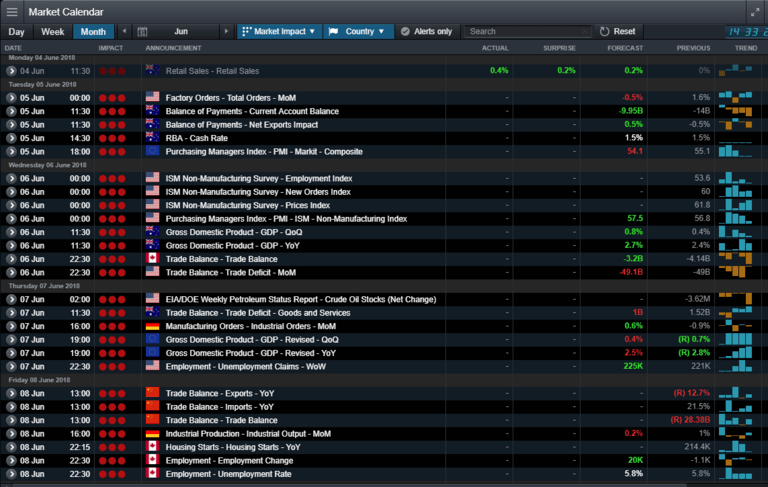Click the impact dots for Net Exports Impact
Screen dimensions: 768x487
click(x=112, y=125)
